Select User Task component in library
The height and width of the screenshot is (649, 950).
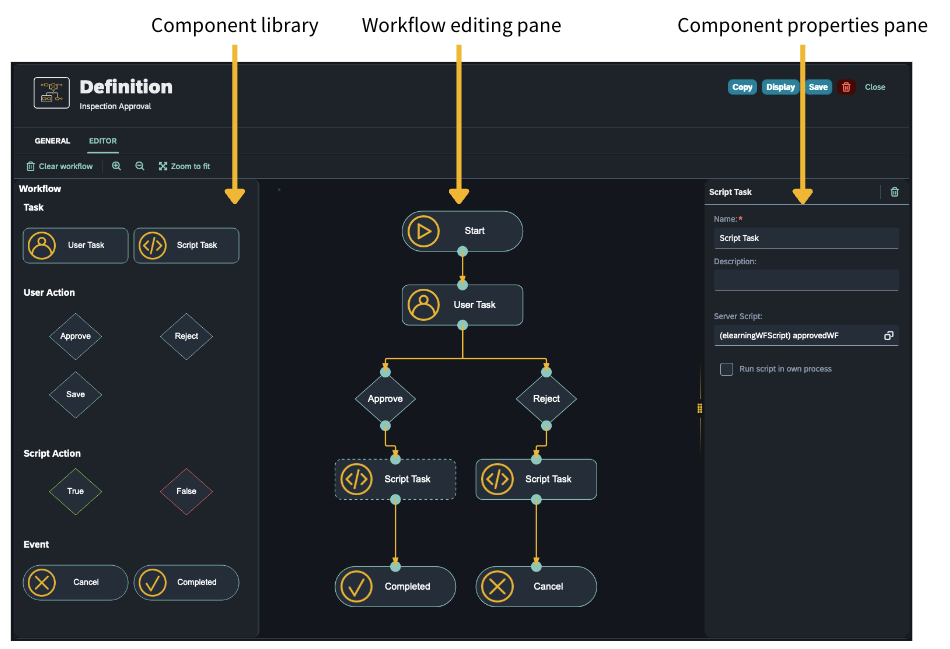click(76, 245)
